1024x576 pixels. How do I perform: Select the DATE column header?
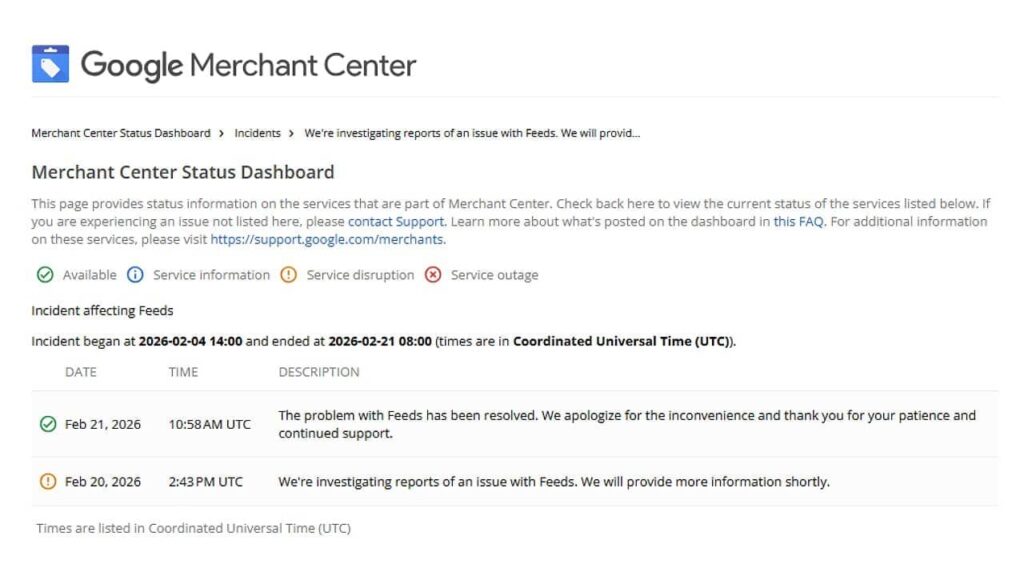click(x=81, y=371)
